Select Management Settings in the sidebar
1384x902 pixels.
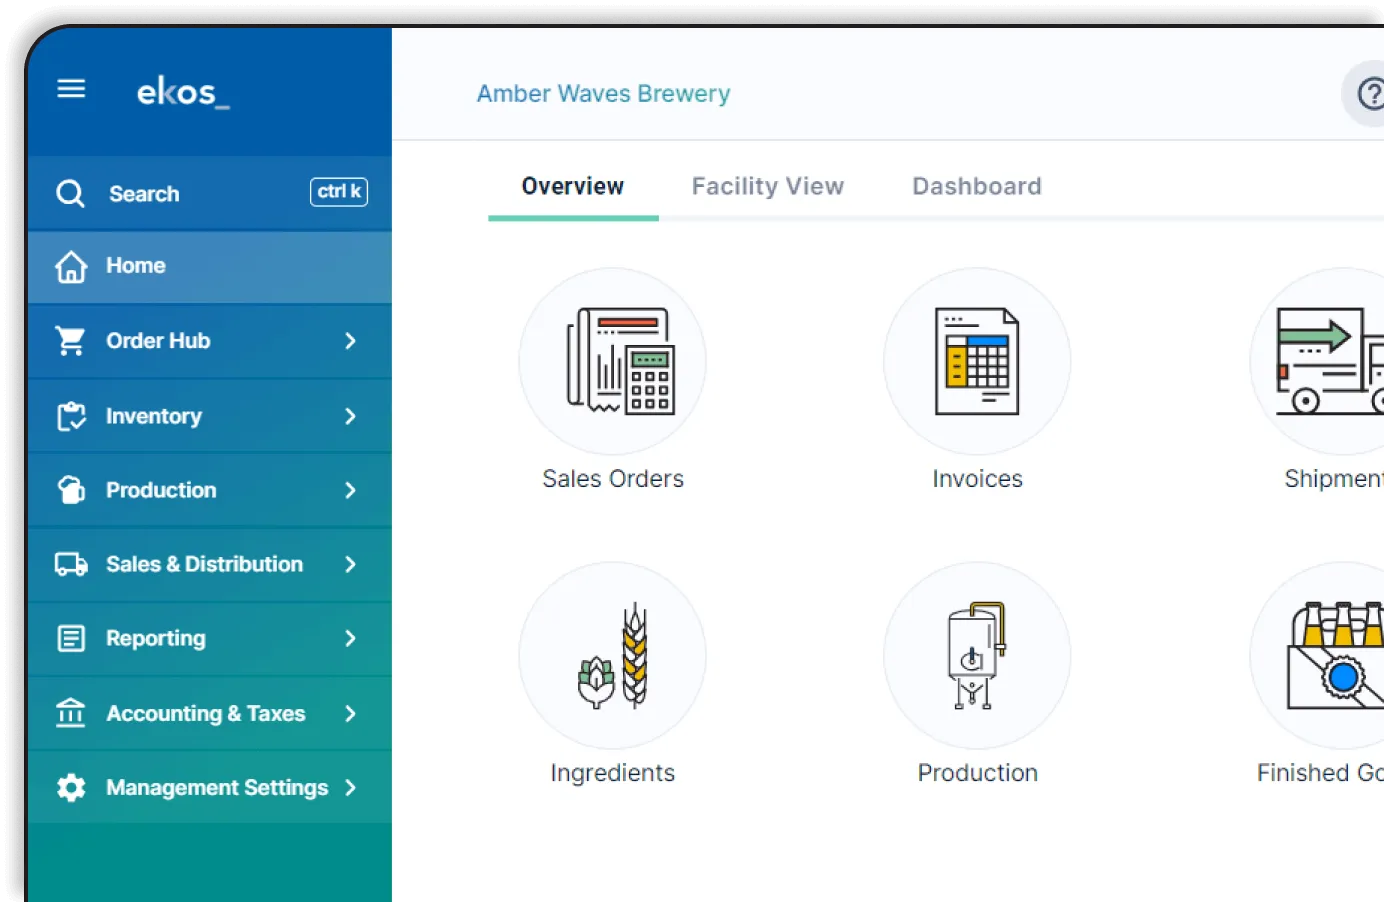pos(210,788)
